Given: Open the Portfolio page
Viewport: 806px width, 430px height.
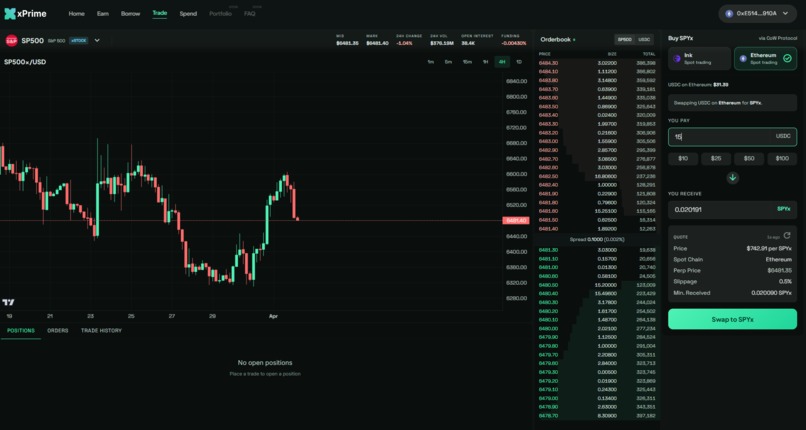Looking at the screenshot, I should pos(221,14).
